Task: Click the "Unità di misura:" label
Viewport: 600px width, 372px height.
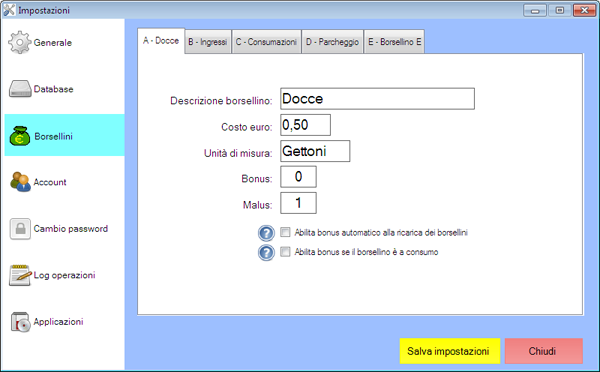Action: pos(238,153)
